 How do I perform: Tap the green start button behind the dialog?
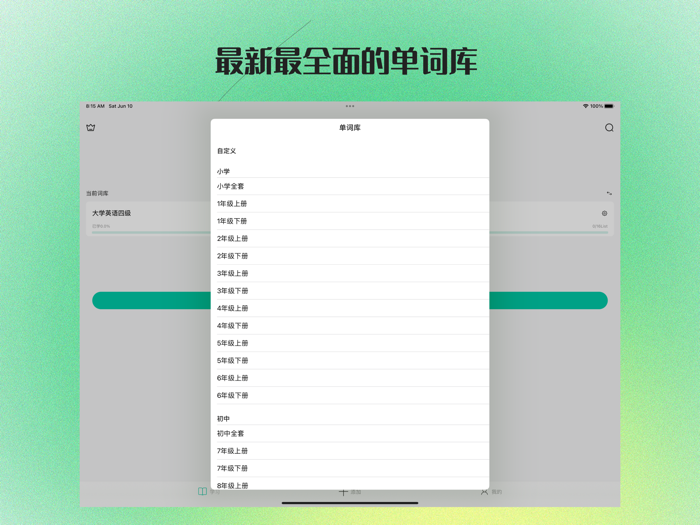tap(151, 300)
